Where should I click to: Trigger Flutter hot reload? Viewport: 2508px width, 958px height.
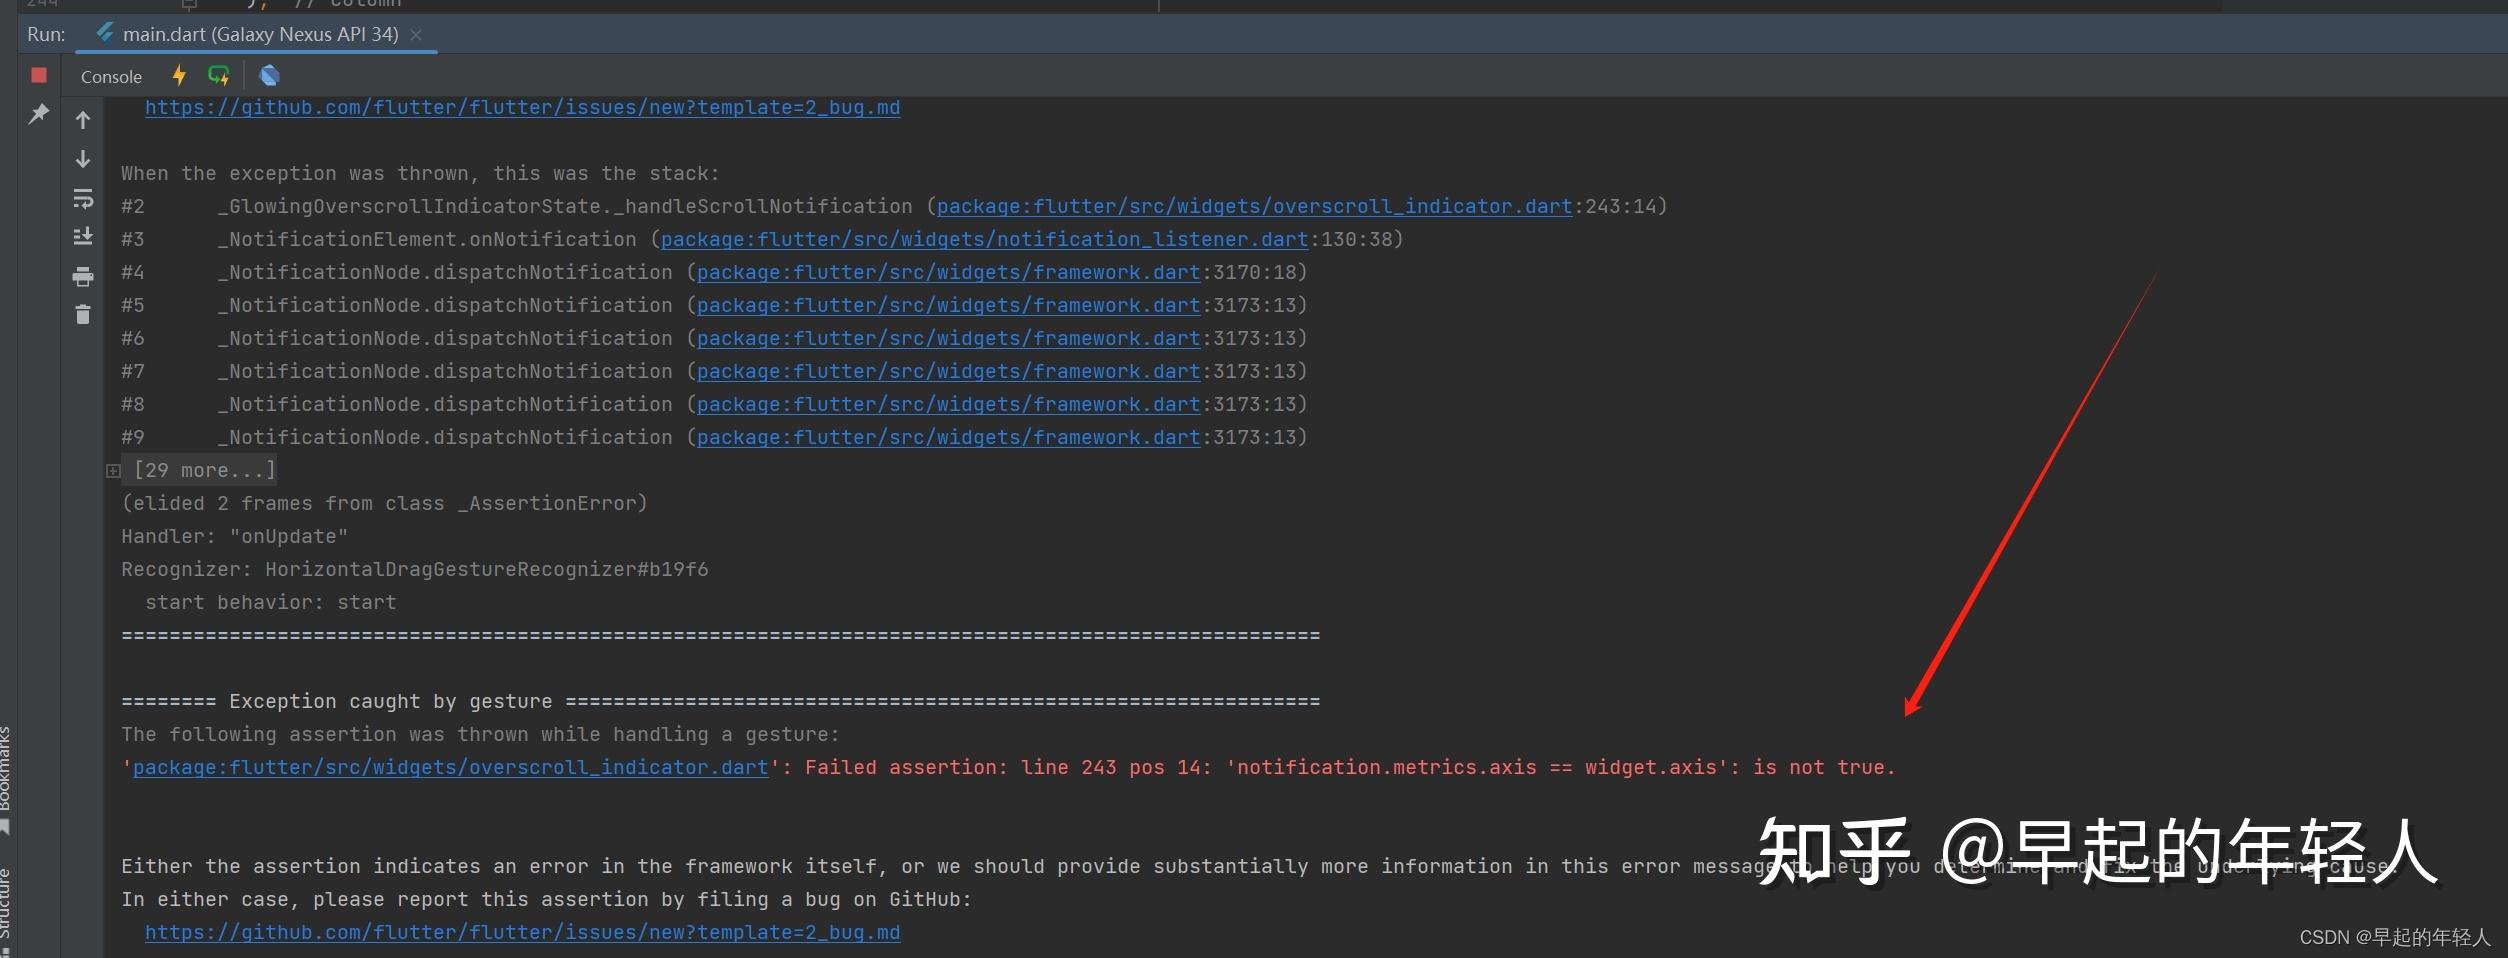tap(179, 75)
